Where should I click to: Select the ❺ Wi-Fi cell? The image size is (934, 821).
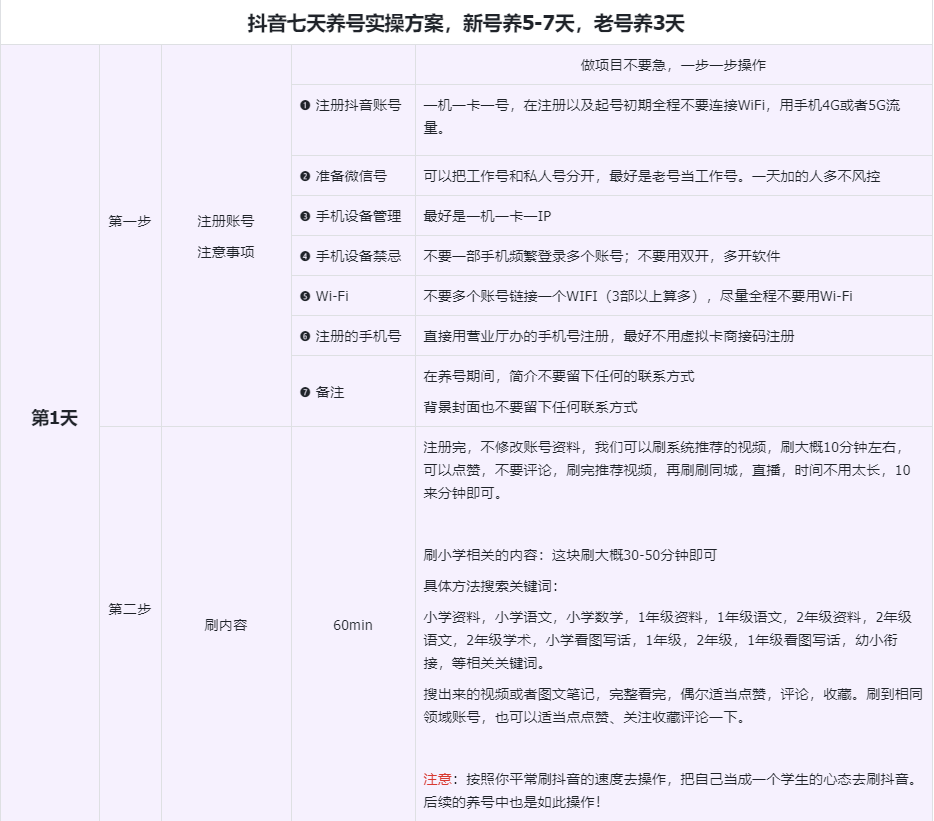click(x=353, y=296)
